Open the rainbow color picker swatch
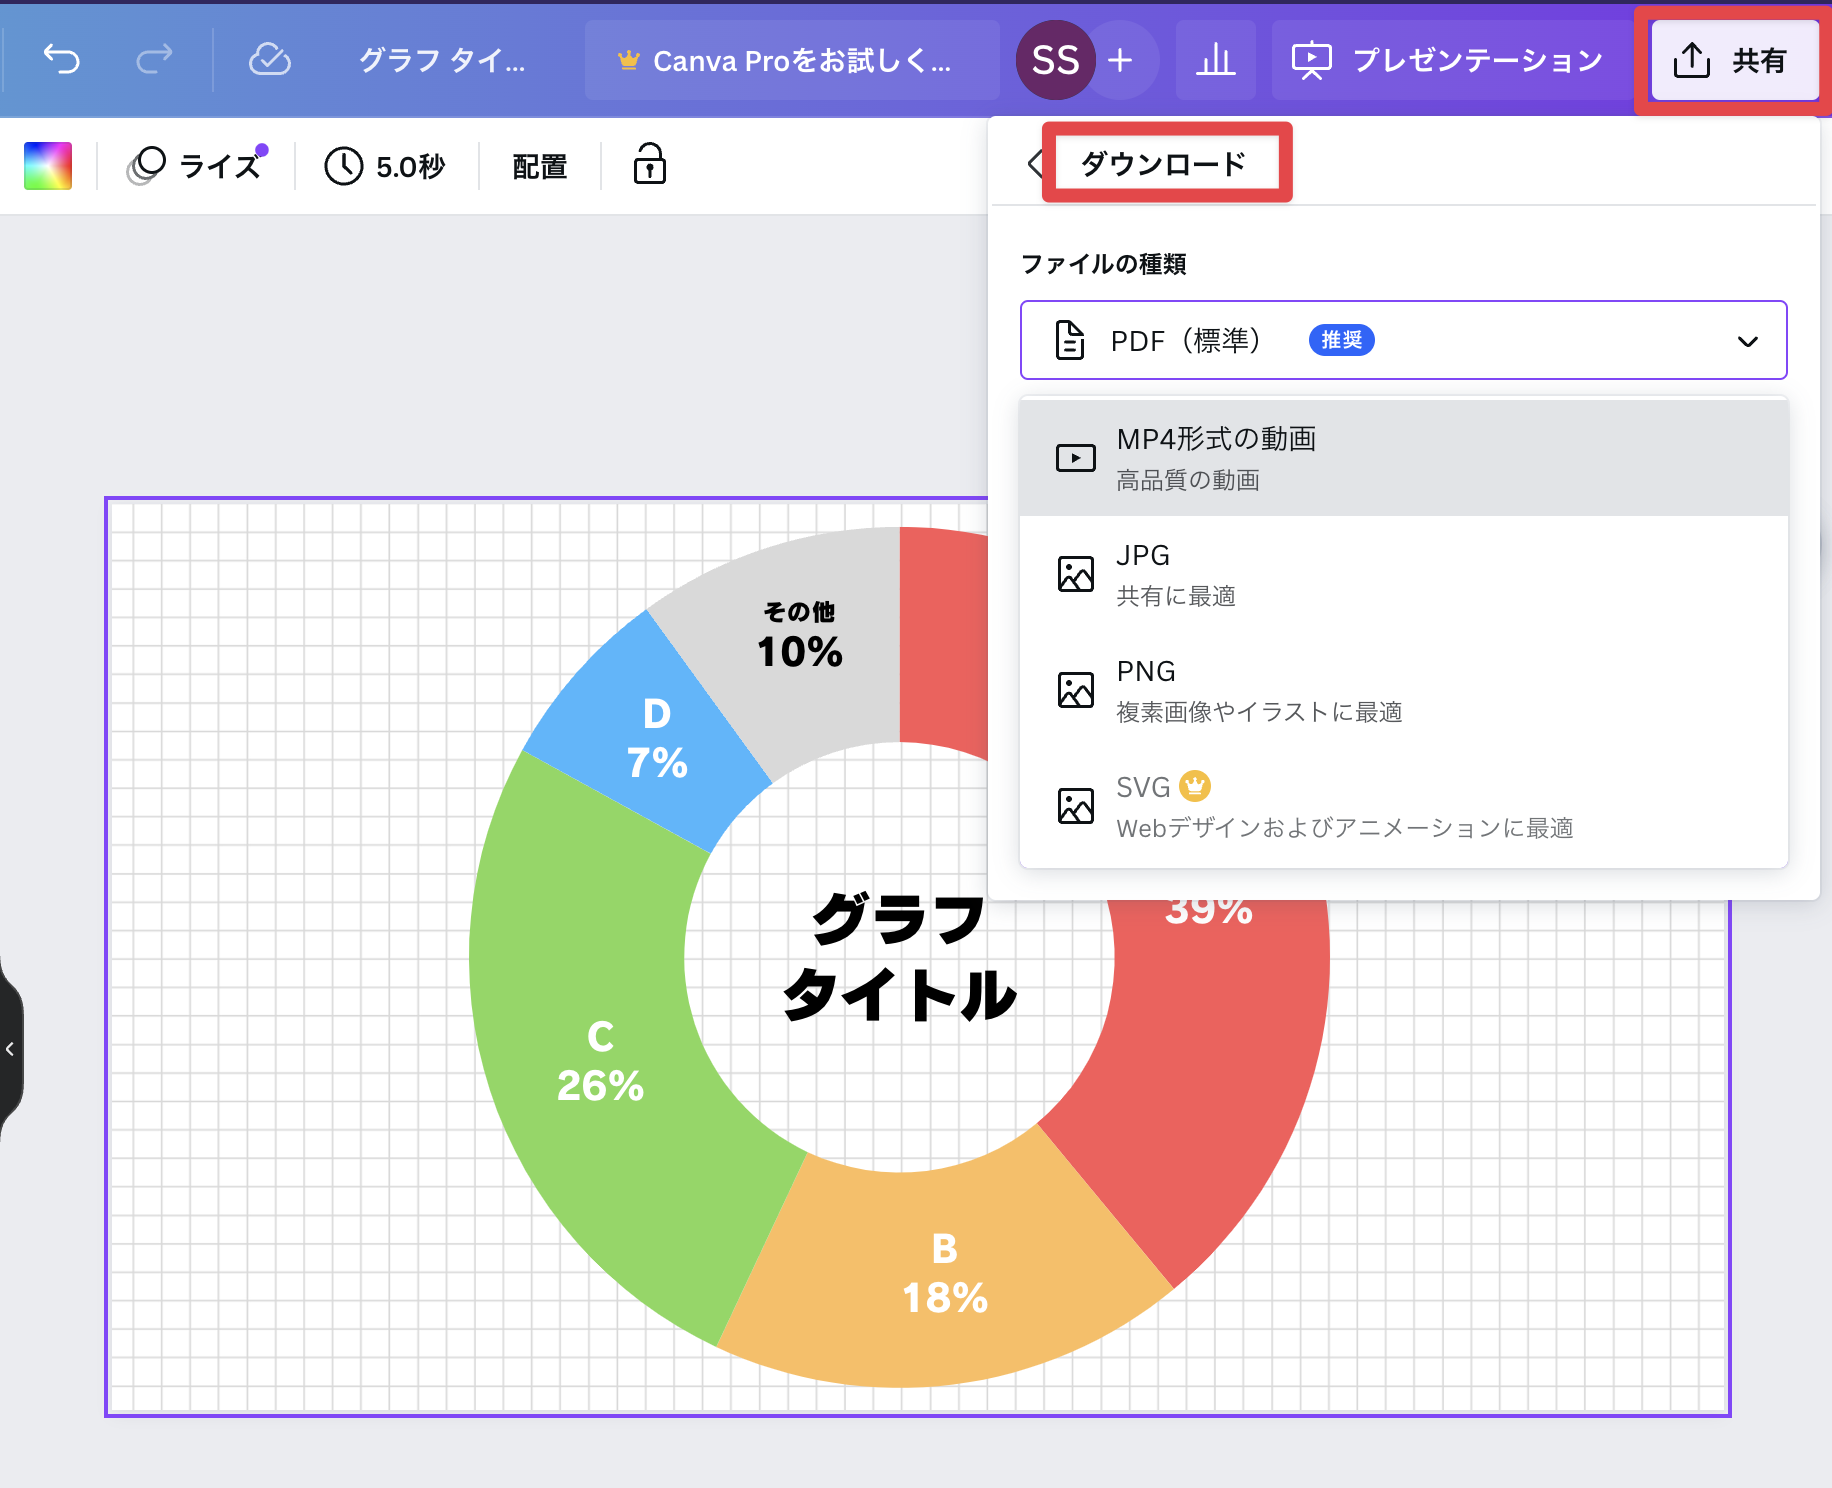Screen dimensions: 1832x1488 (x=48, y=165)
